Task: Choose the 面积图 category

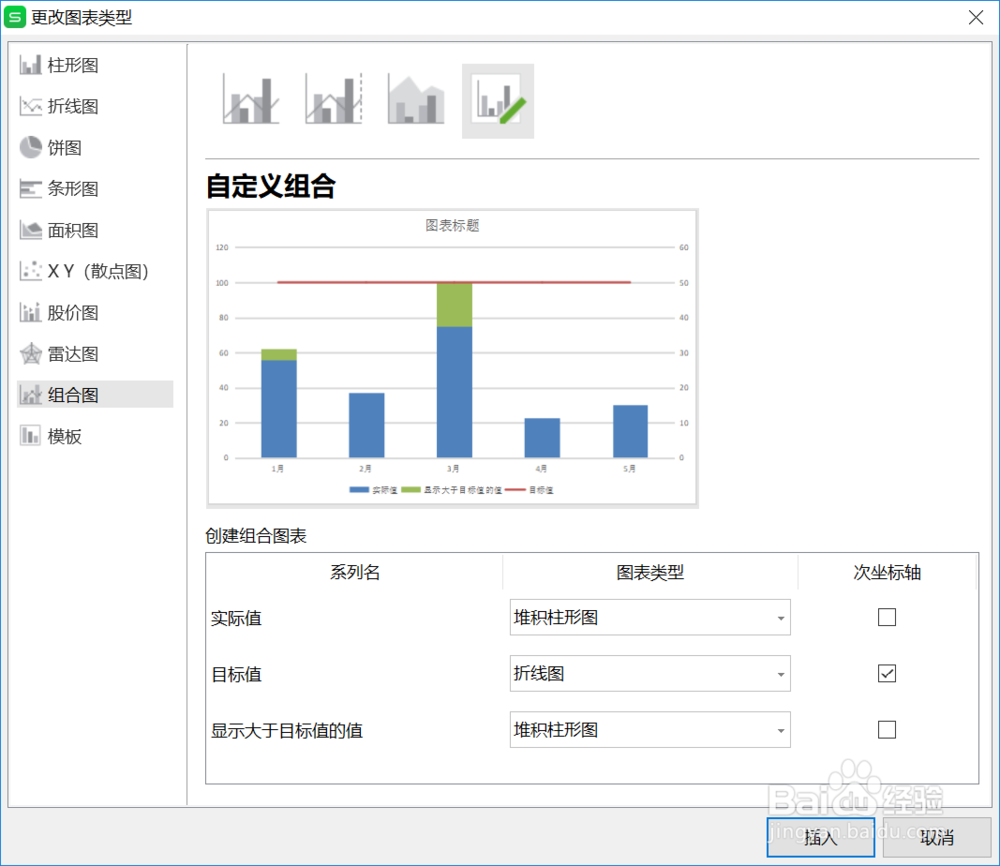Action: (x=73, y=230)
